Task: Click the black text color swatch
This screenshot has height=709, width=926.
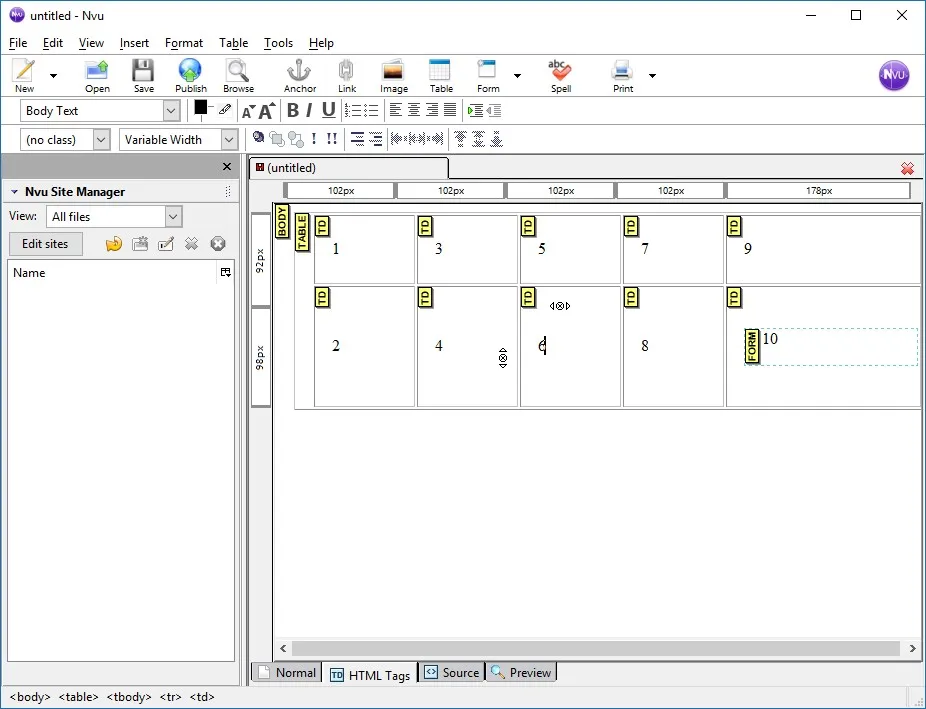Action: pos(201,108)
